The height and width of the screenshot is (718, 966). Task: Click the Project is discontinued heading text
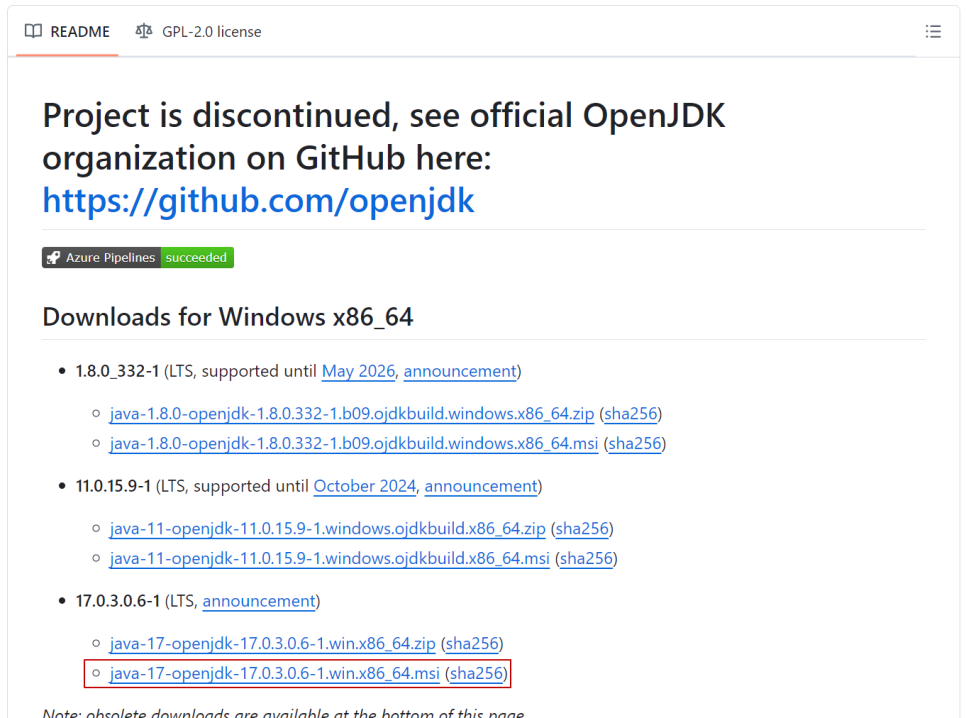pyautogui.click(x=384, y=137)
